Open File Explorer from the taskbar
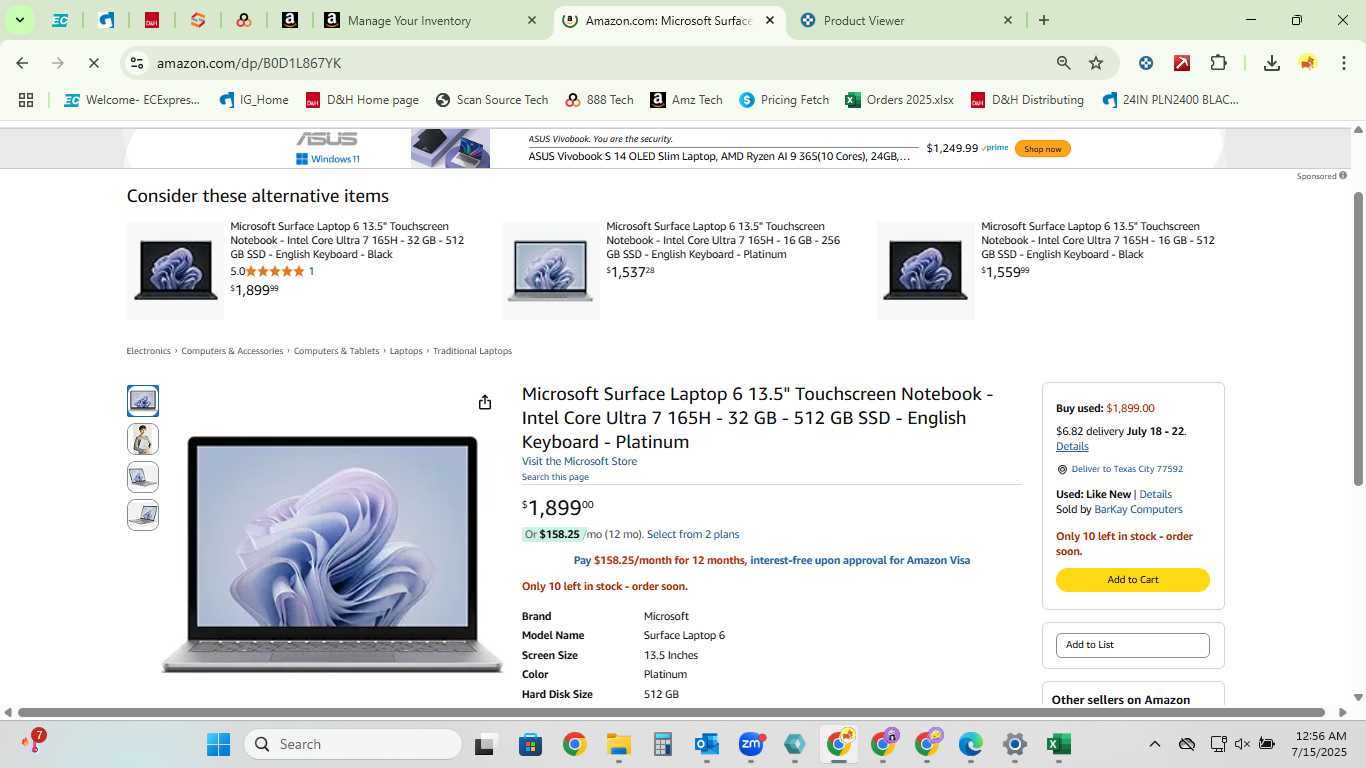The image size is (1366, 768). click(x=618, y=744)
